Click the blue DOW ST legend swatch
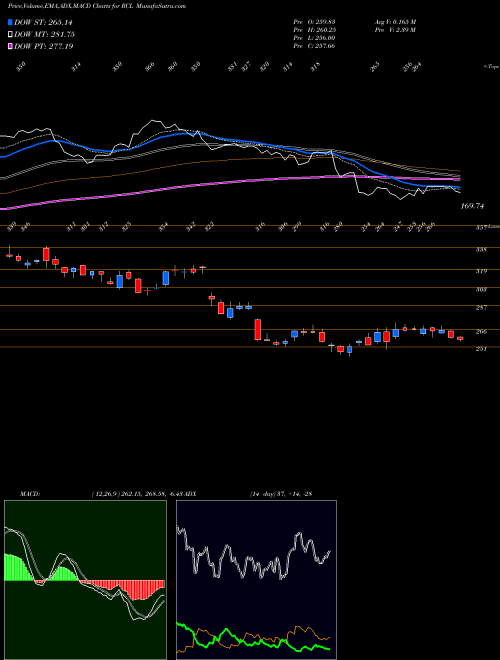500x660 pixels. click(10, 22)
